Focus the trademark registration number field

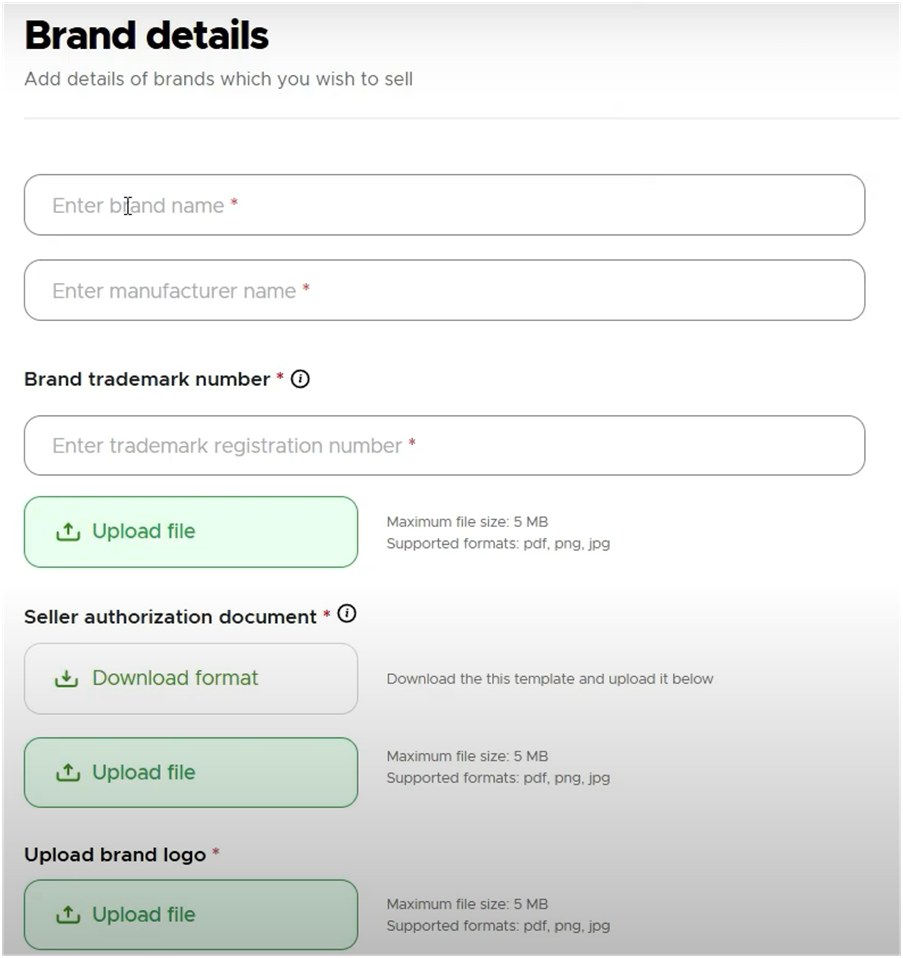tap(444, 445)
